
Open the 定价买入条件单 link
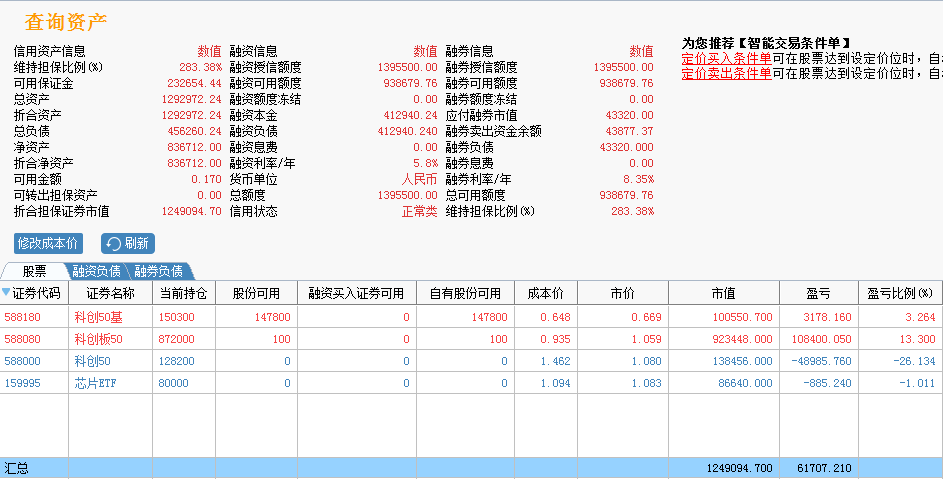point(726,58)
